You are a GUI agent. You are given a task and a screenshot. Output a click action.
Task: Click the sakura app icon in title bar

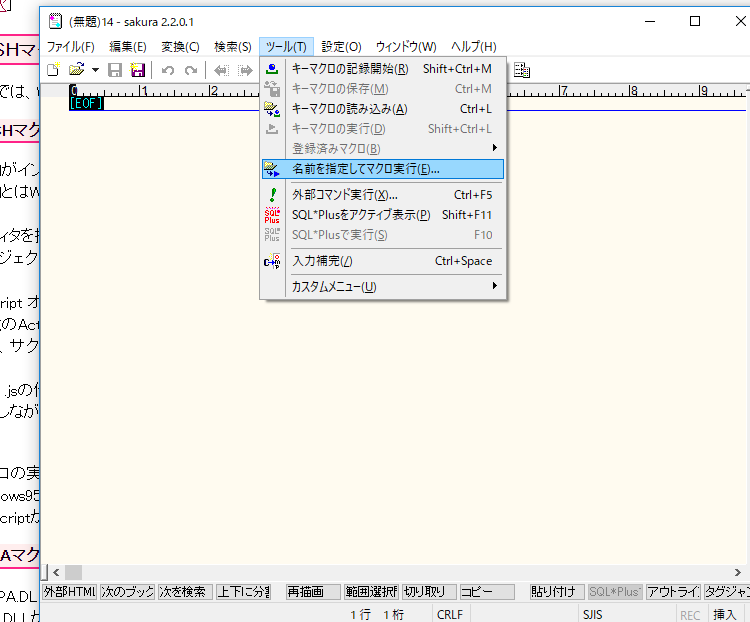coord(55,22)
